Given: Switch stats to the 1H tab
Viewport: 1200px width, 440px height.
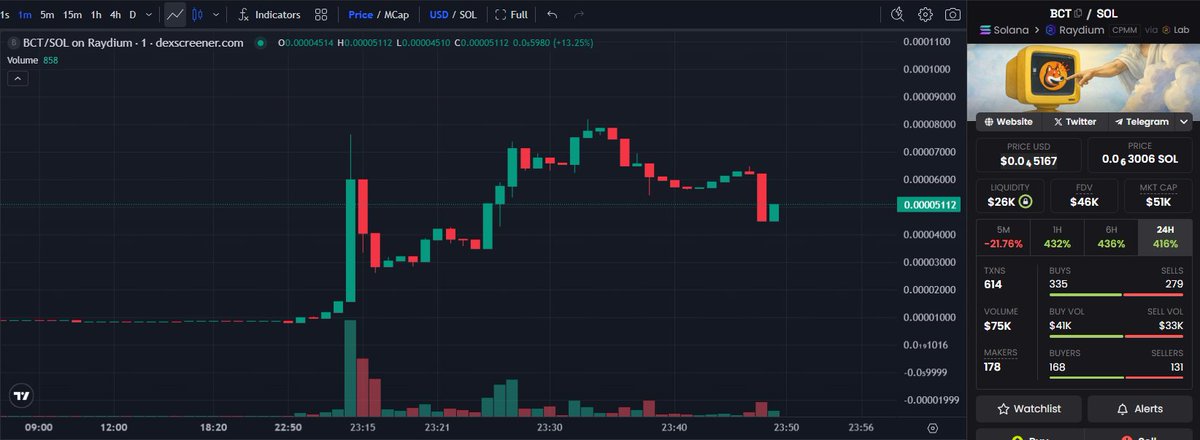Looking at the screenshot, I should pos(1057,236).
